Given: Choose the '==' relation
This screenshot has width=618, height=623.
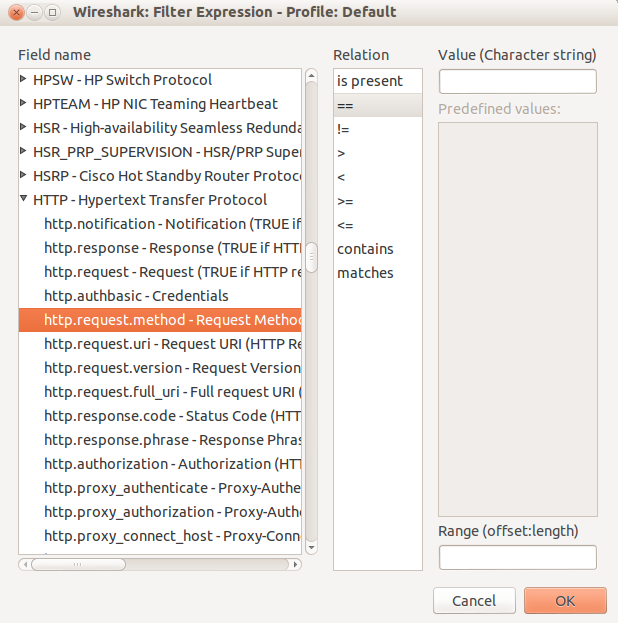Looking at the screenshot, I should point(378,105).
